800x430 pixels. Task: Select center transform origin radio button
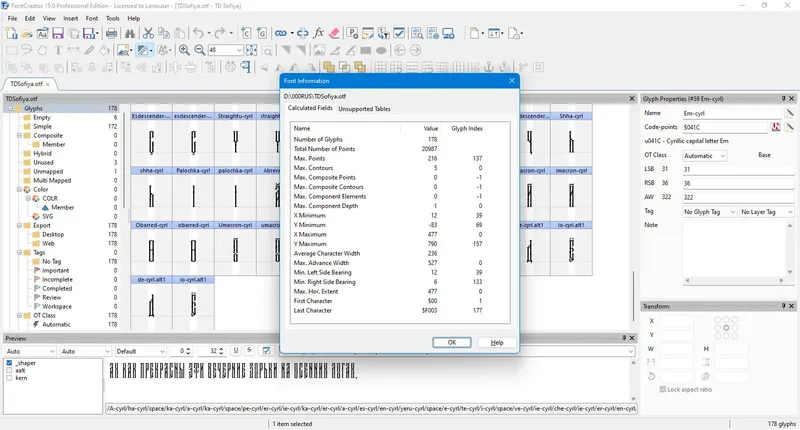click(x=726, y=327)
